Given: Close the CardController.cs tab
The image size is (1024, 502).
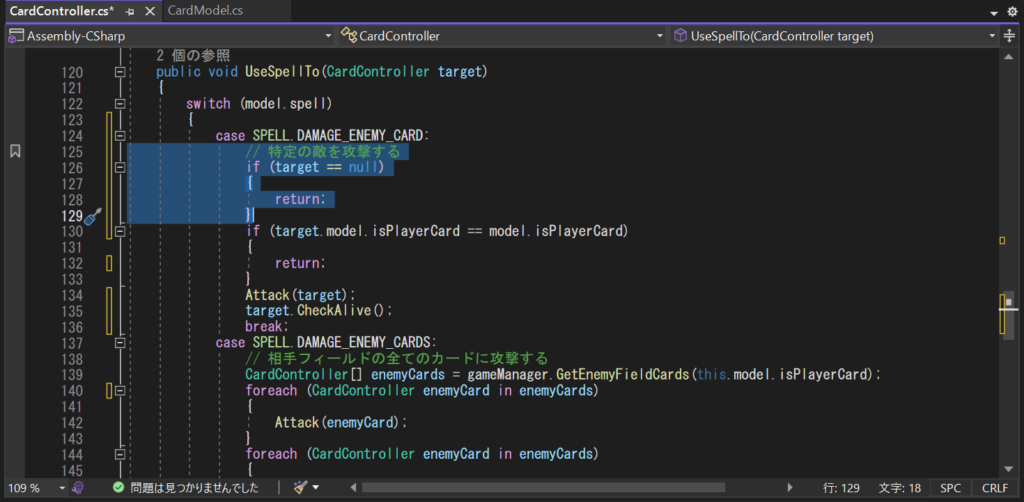Looking at the screenshot, I should [150, 12].
